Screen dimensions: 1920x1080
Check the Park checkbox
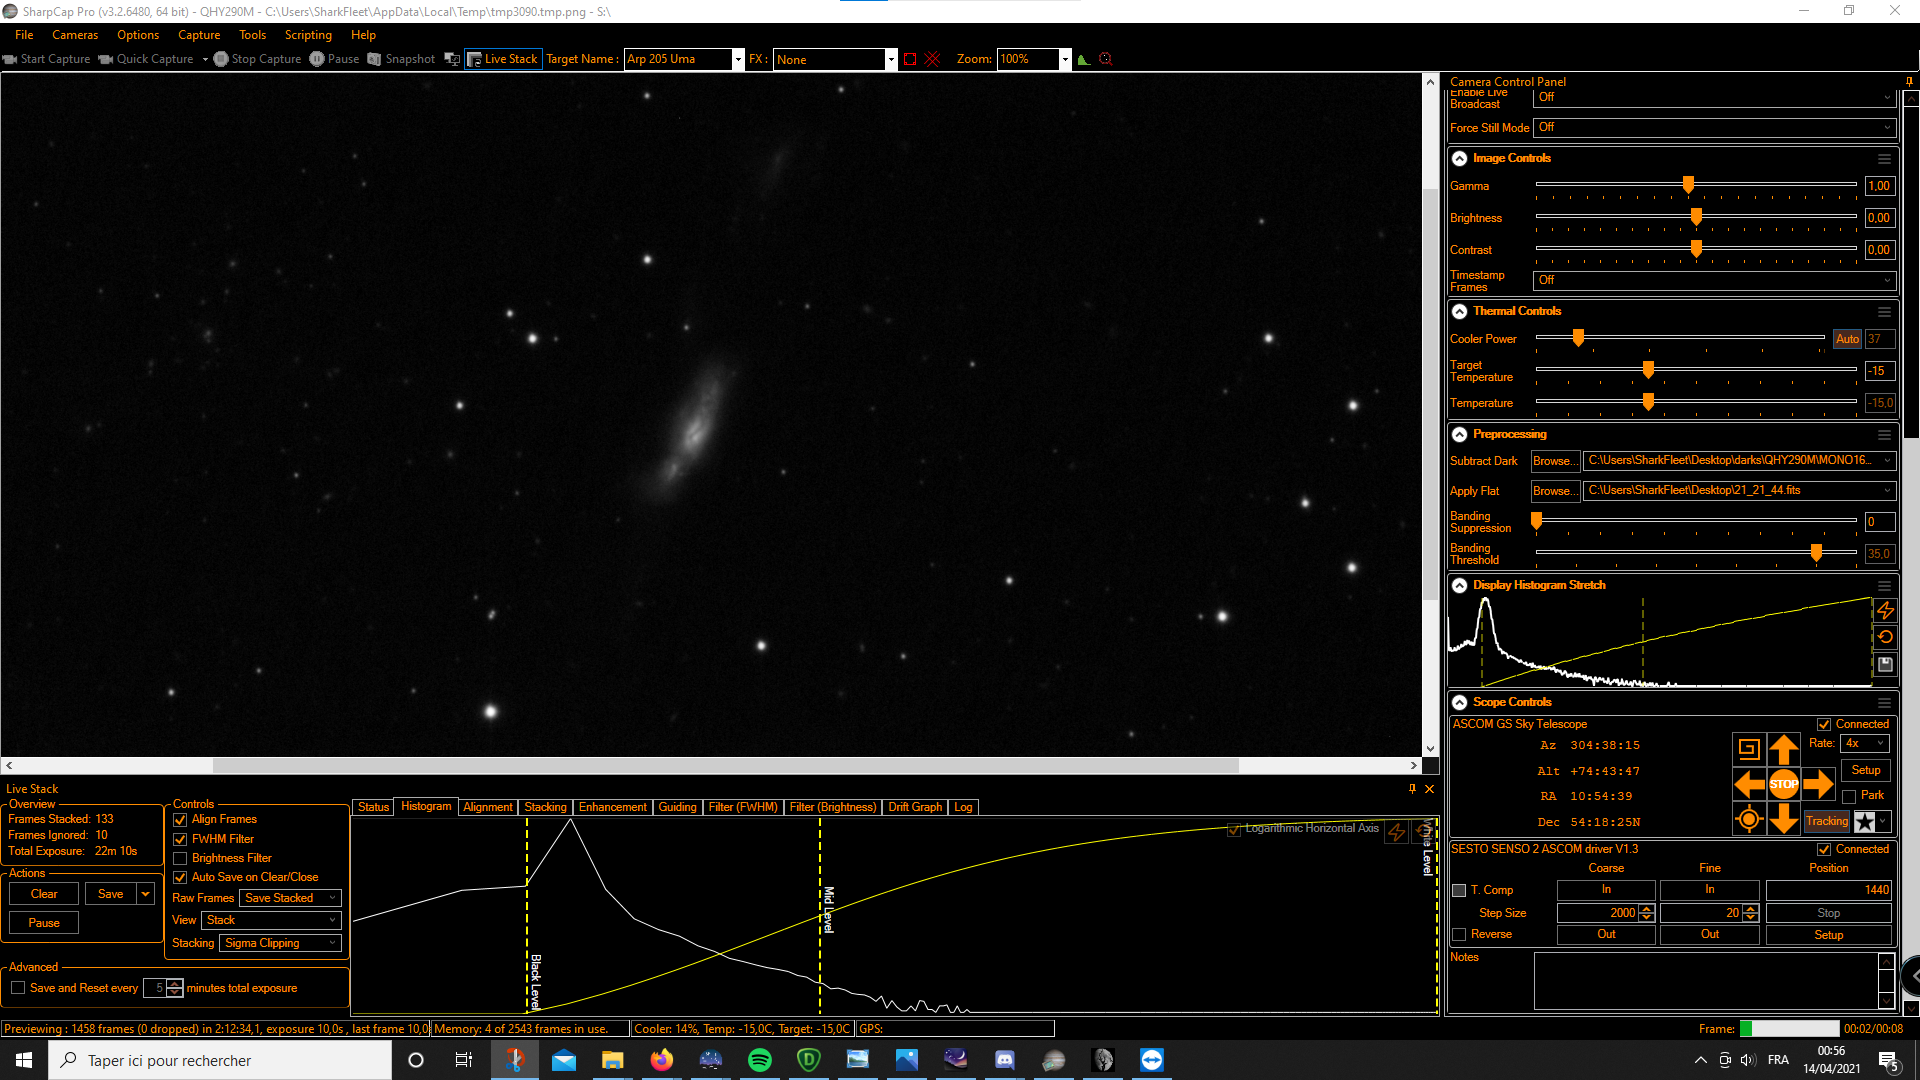click(x=1849, y=796)
